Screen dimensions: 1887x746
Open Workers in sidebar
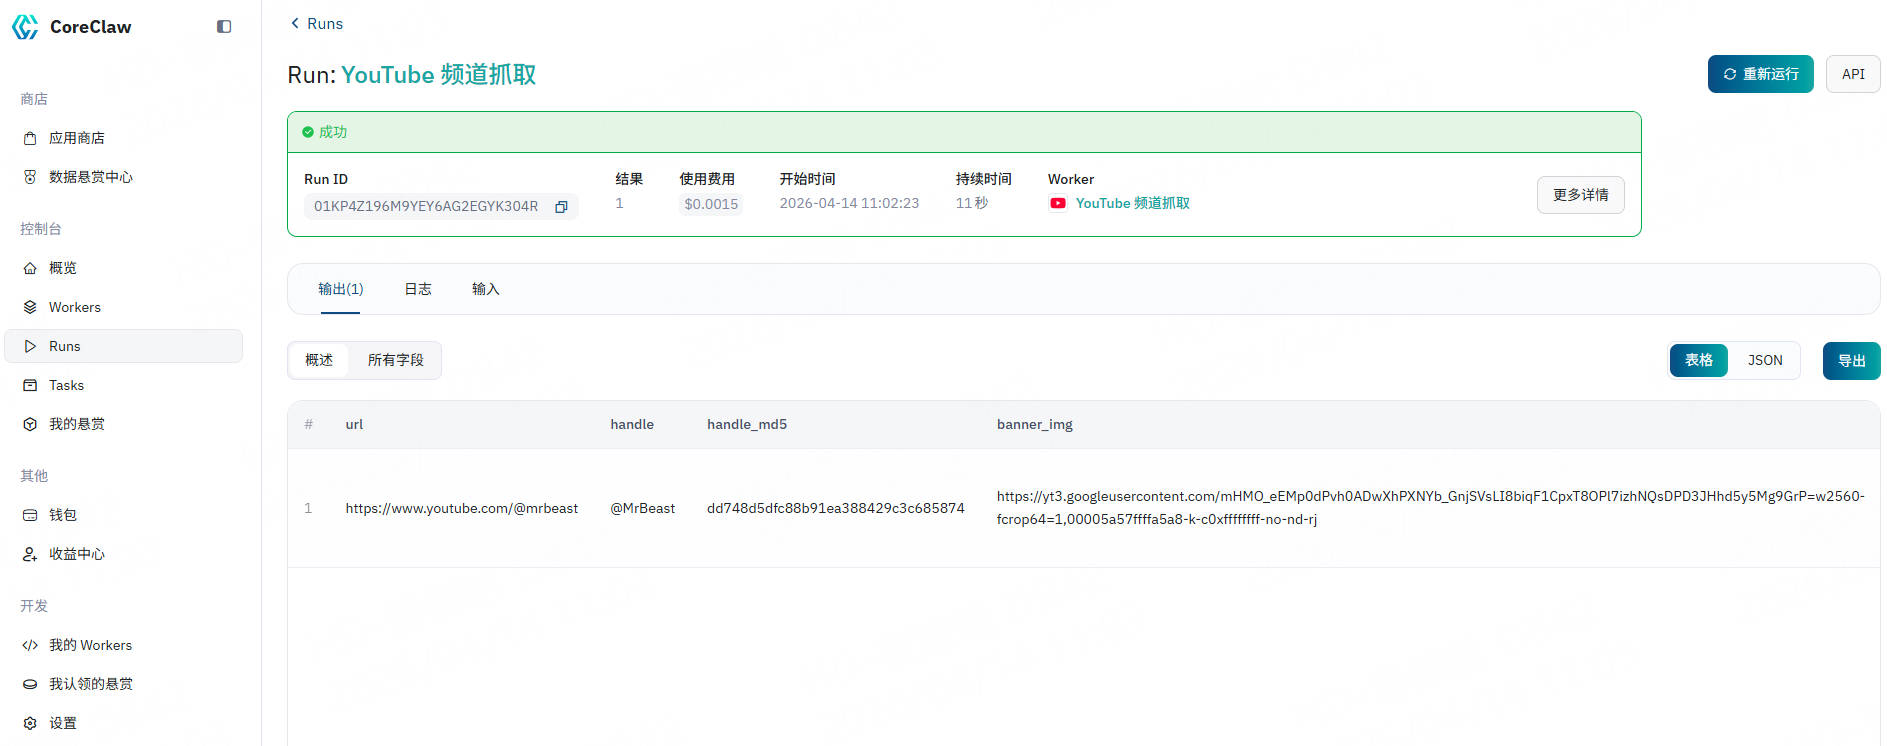pos(74,307)
